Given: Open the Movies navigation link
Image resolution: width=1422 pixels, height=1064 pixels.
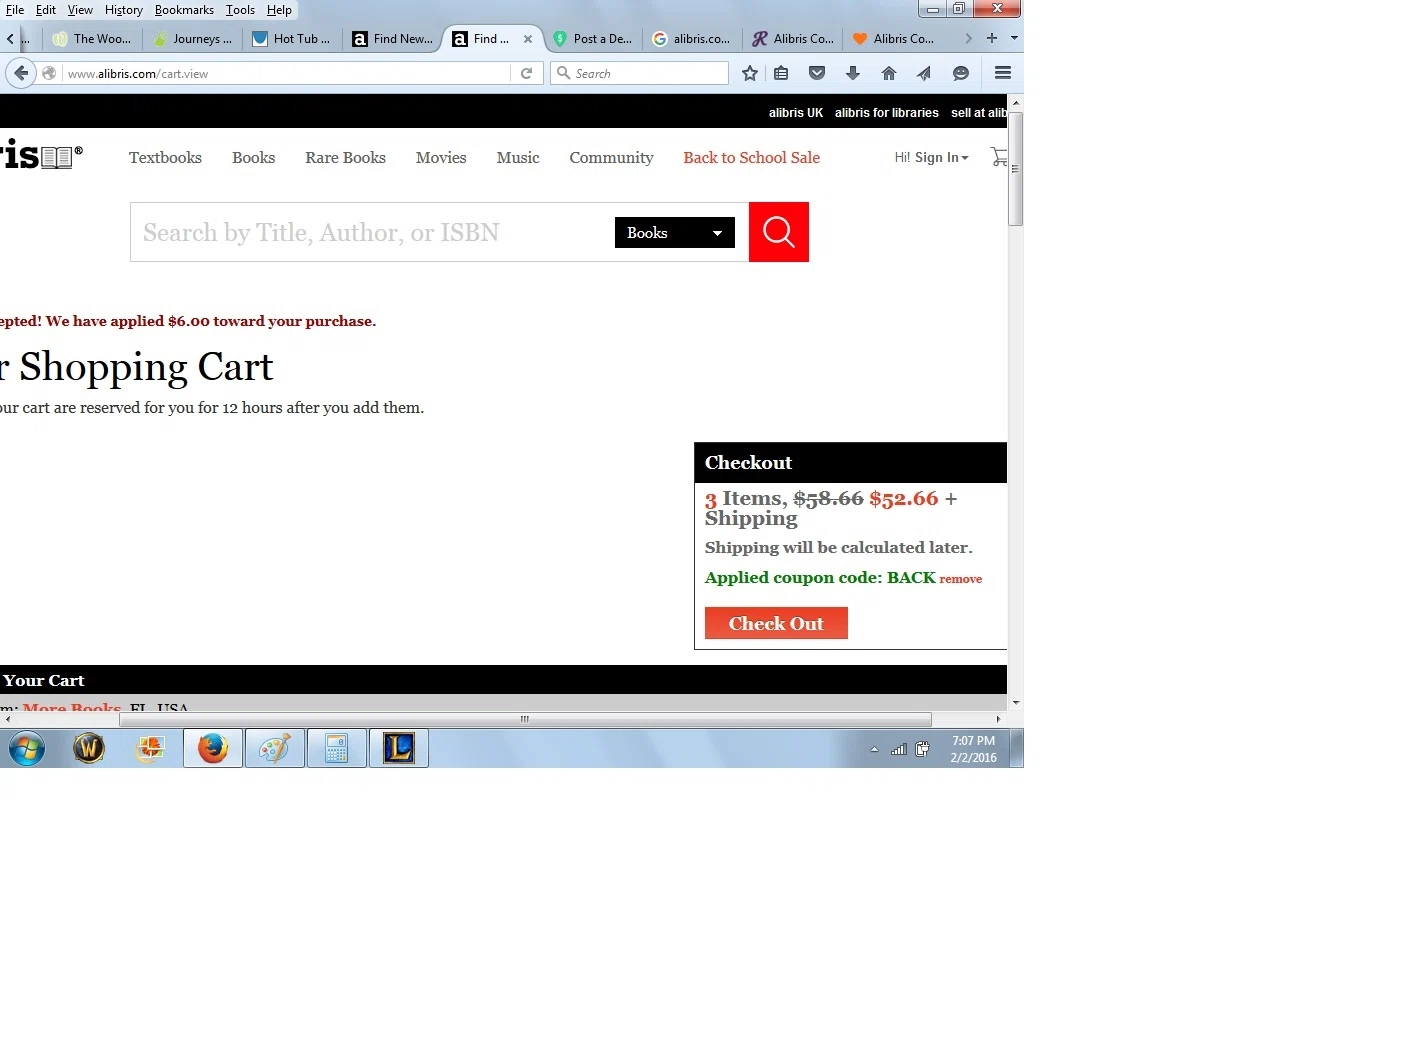Looking at the screenshot, I should (441, 157).
